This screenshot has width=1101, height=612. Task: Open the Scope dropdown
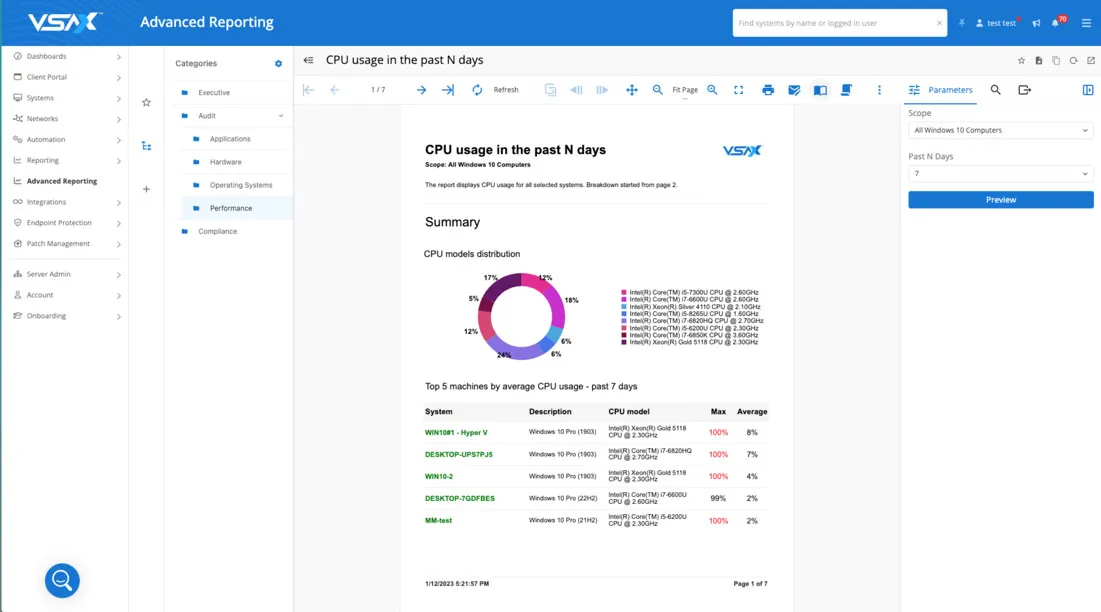click(1000, 130)
